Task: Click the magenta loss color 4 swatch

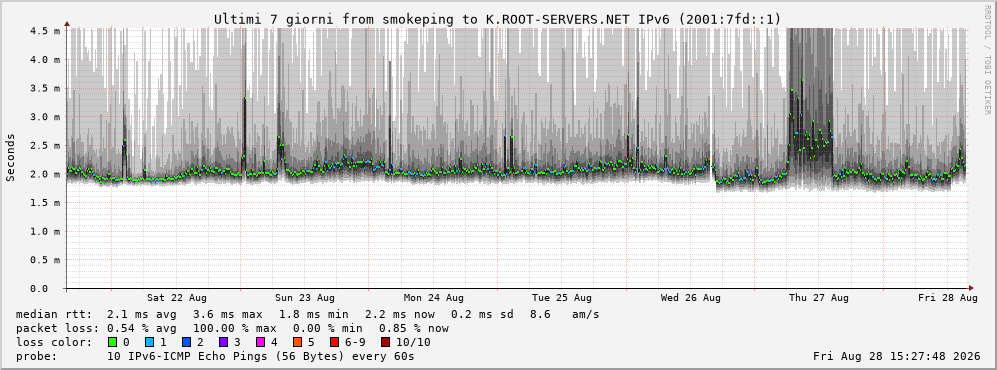Action: [259, 342]
